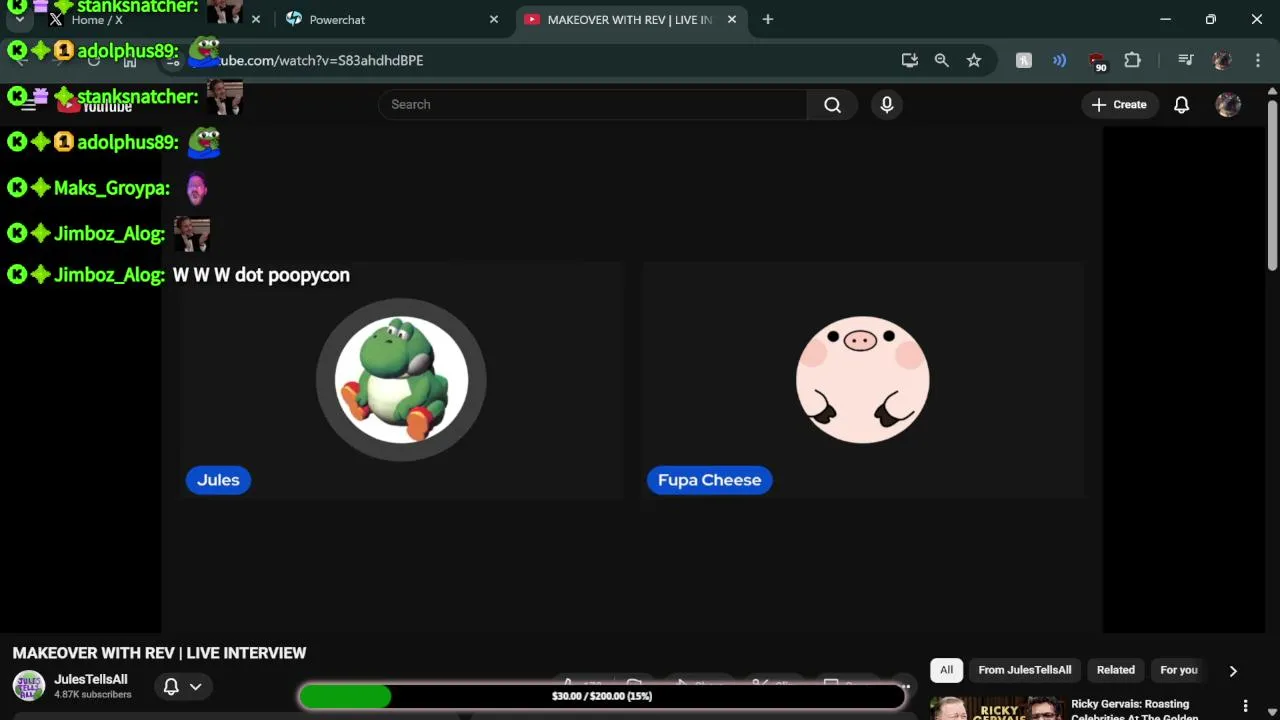
Task: Open the gray R browser extension
Action: 1024,60
